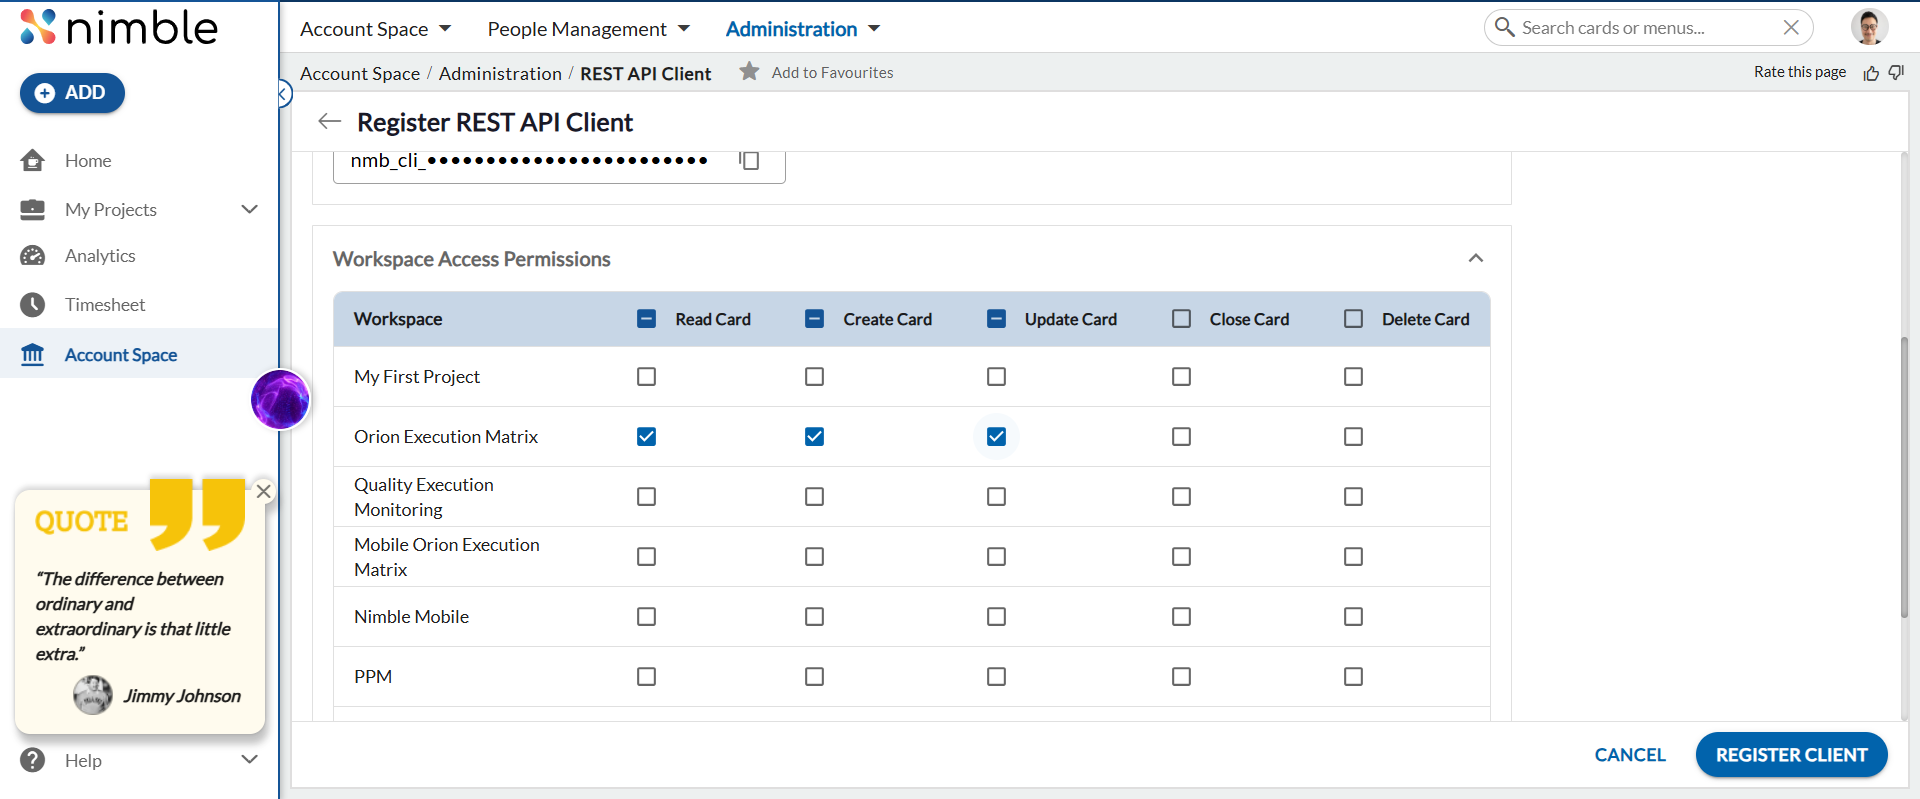The height and width of the screenshot is (799, 1920).
Task: Copy the client ID with copy icon
Action: 749,160
